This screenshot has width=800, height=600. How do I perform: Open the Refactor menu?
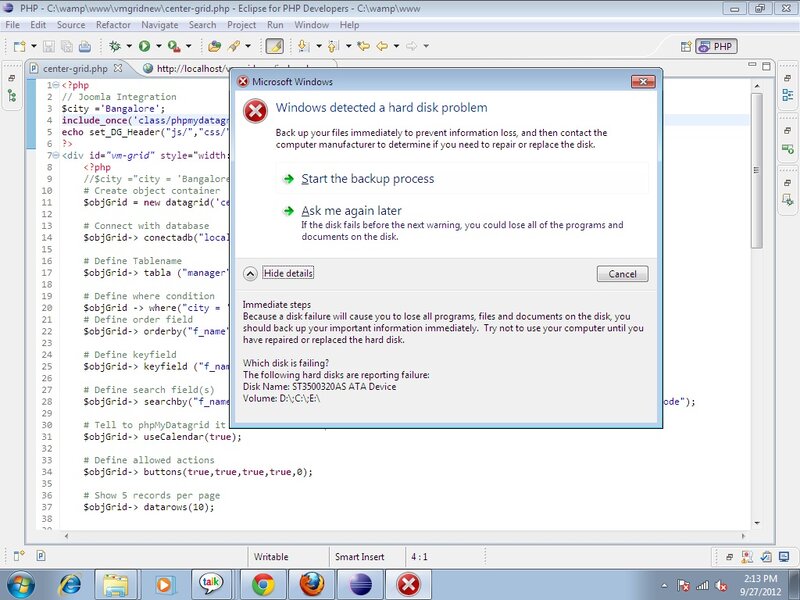click(x=113, y=25)
